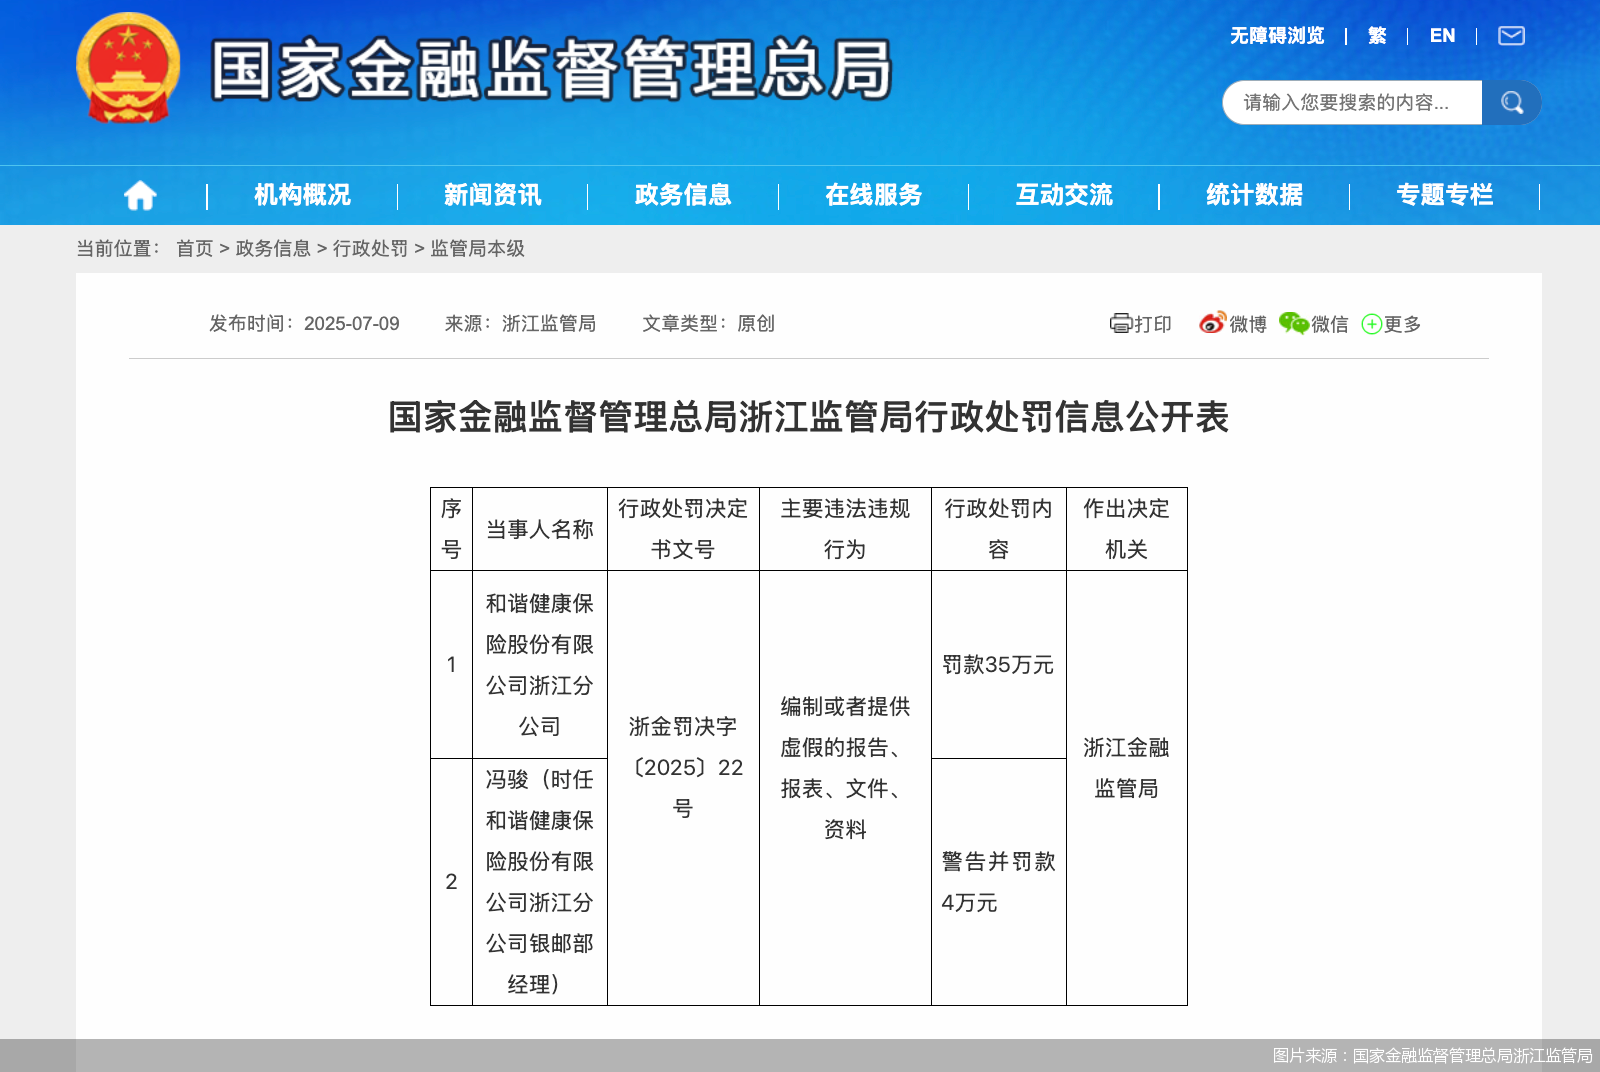Go to 行政处罚 in breadcrumb
The image size is (1600, 1072).
[370, 248]
